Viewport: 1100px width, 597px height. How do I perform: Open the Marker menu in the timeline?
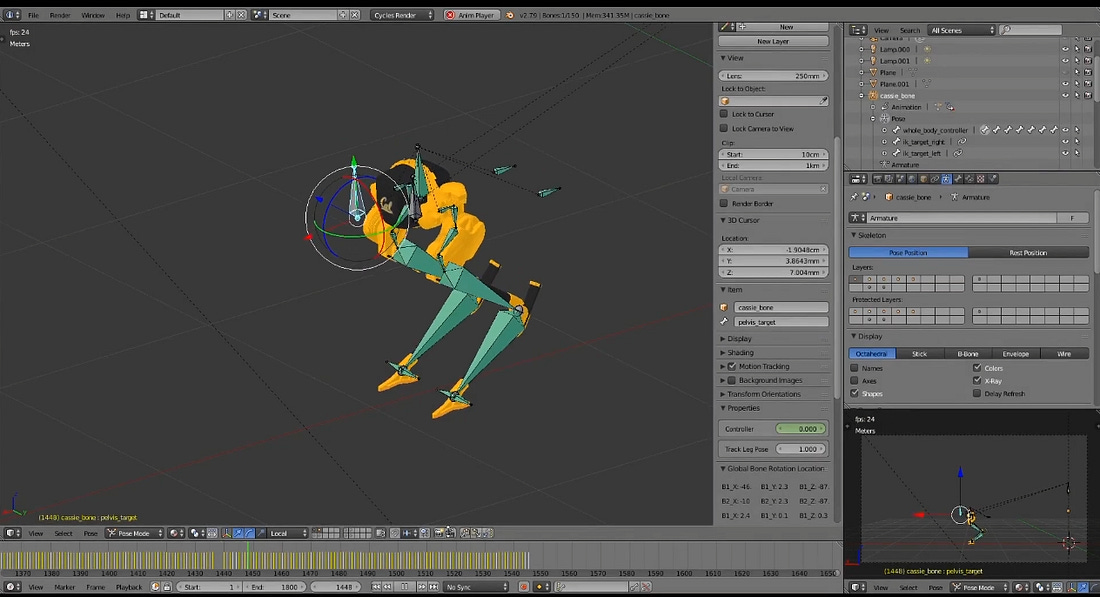65,587
